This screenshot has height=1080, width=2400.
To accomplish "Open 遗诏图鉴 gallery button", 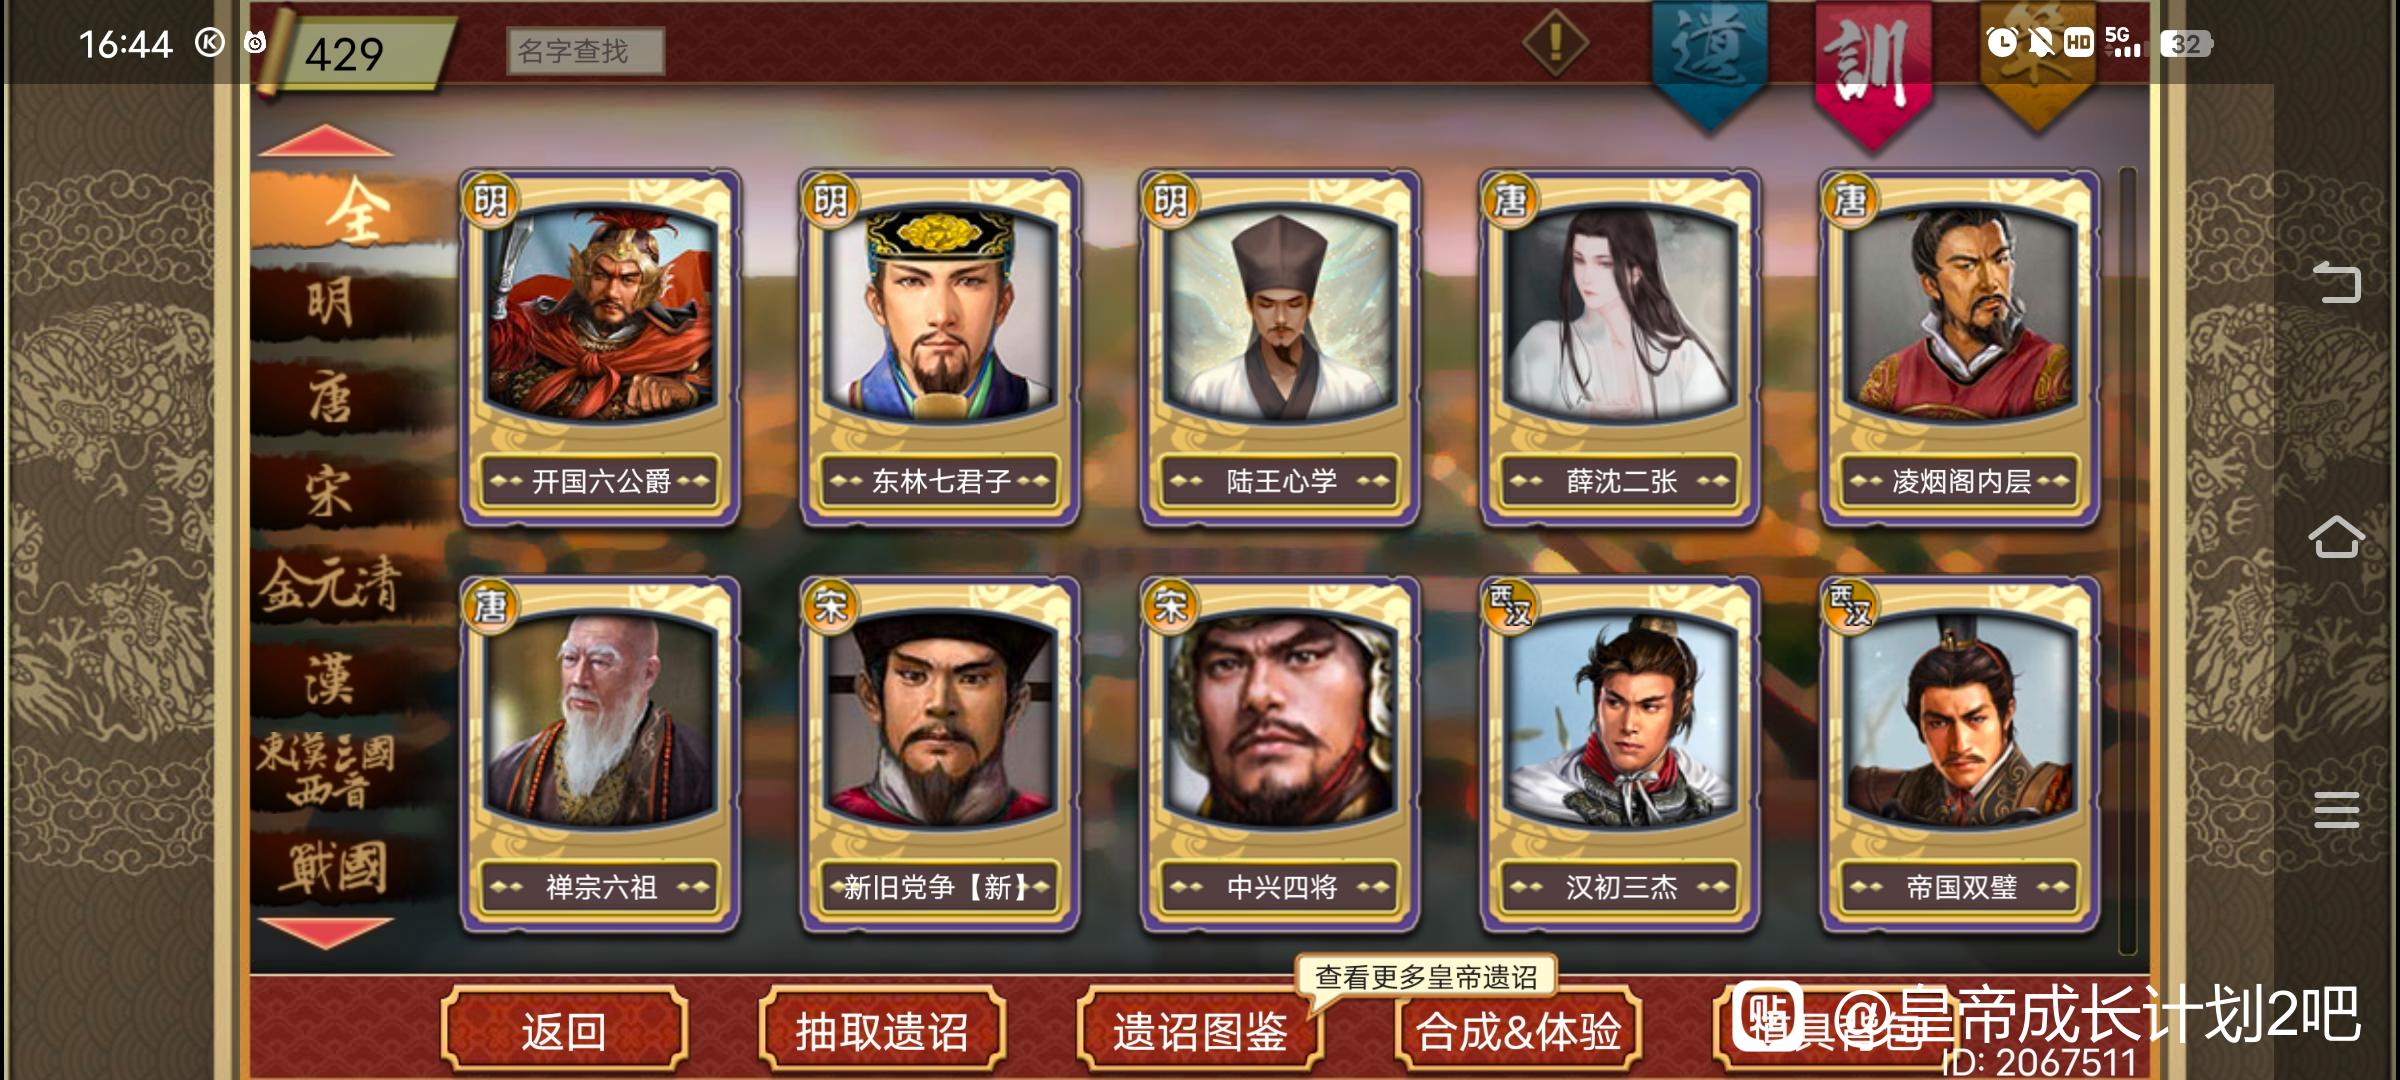I will [x=1200, y=1031].
